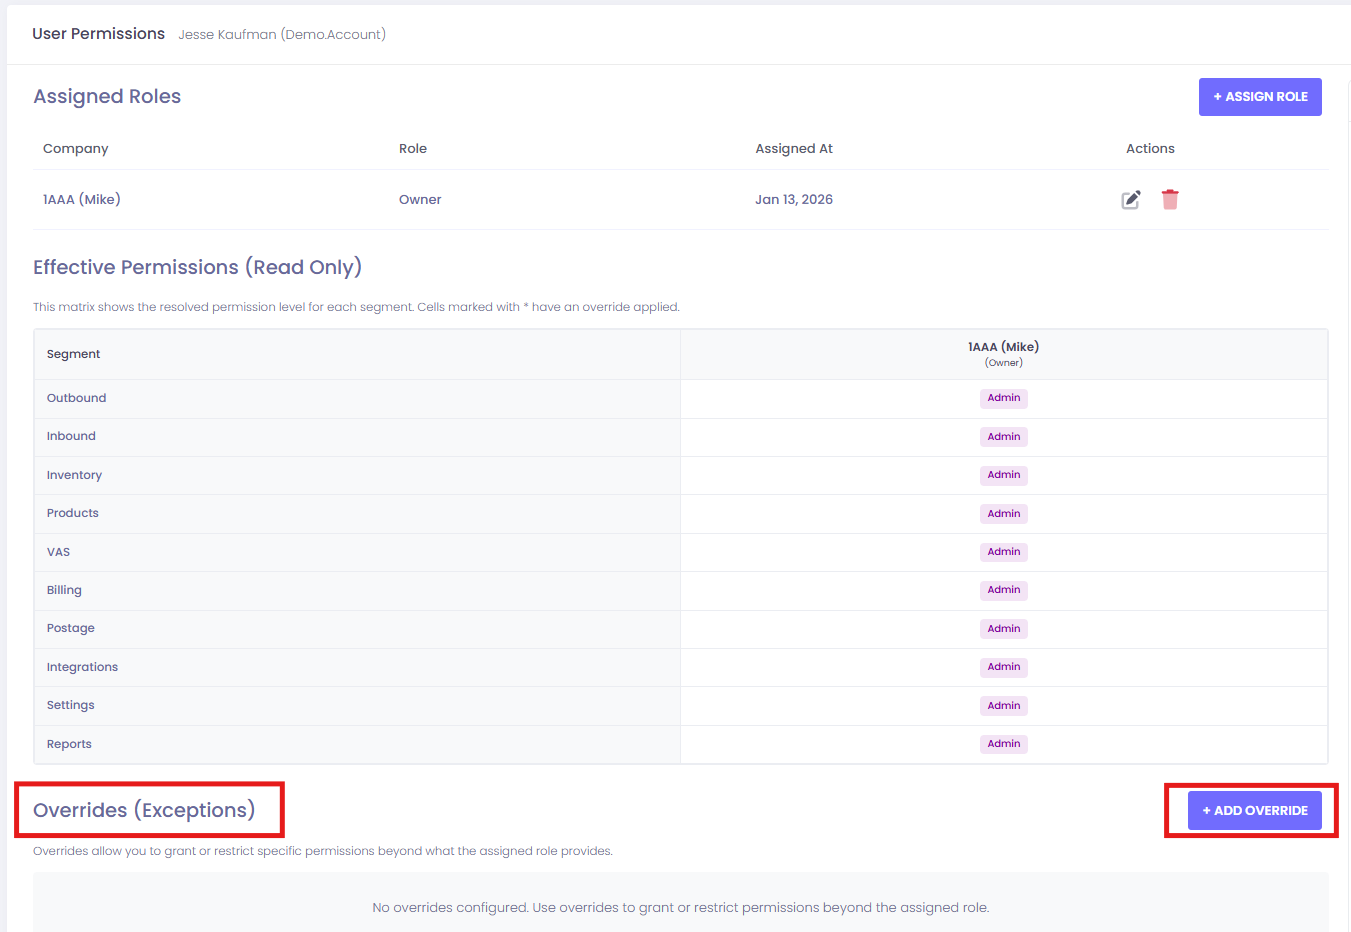Image resolution: width=1351 pixels, height=932 pixels.
Task: Click the Role column header
Action: 412,149
